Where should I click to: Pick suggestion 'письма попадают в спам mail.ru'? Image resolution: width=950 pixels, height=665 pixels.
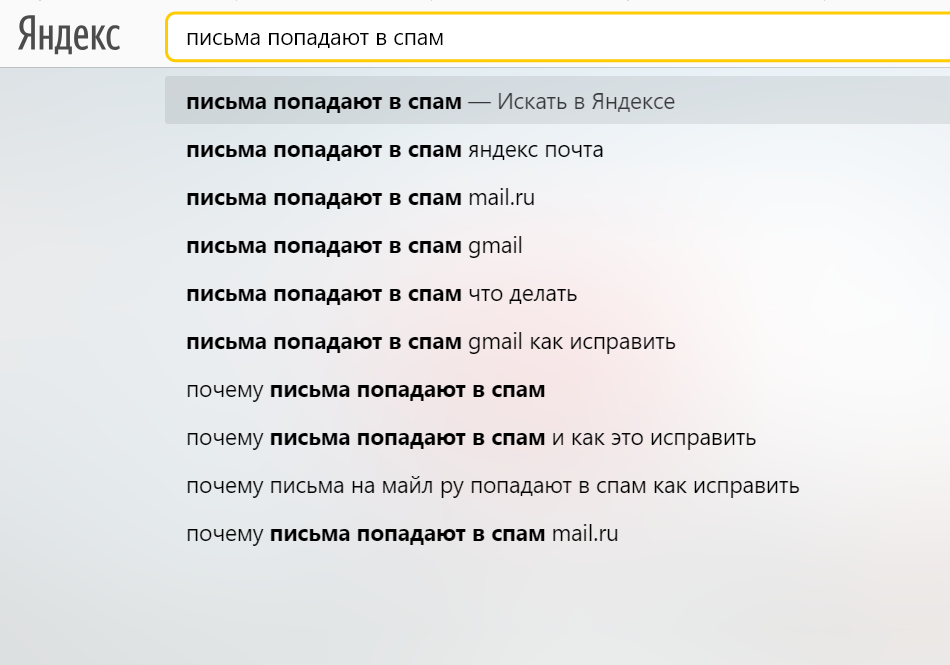pyautogui.click(x=360, y=198)
